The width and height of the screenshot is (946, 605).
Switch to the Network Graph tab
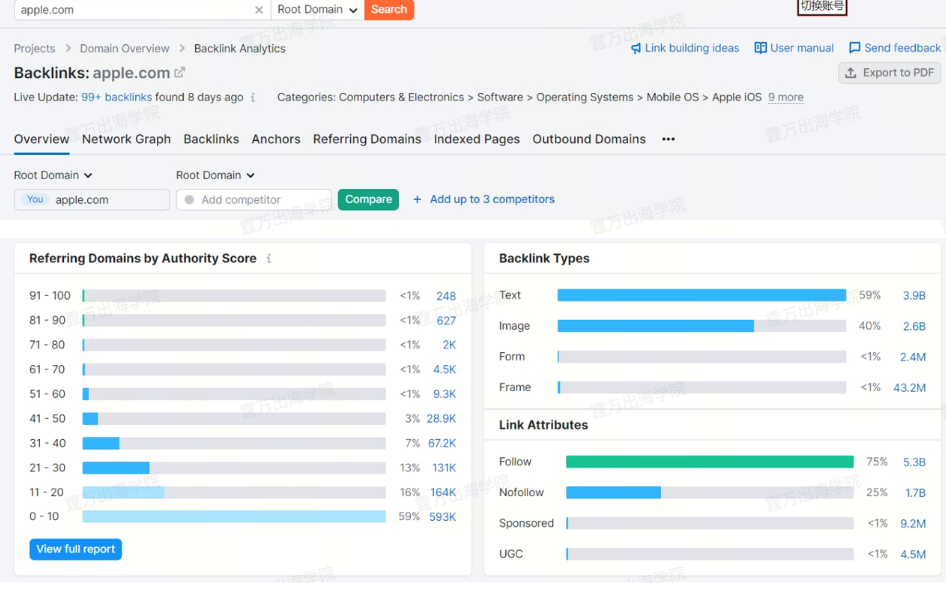126,139
